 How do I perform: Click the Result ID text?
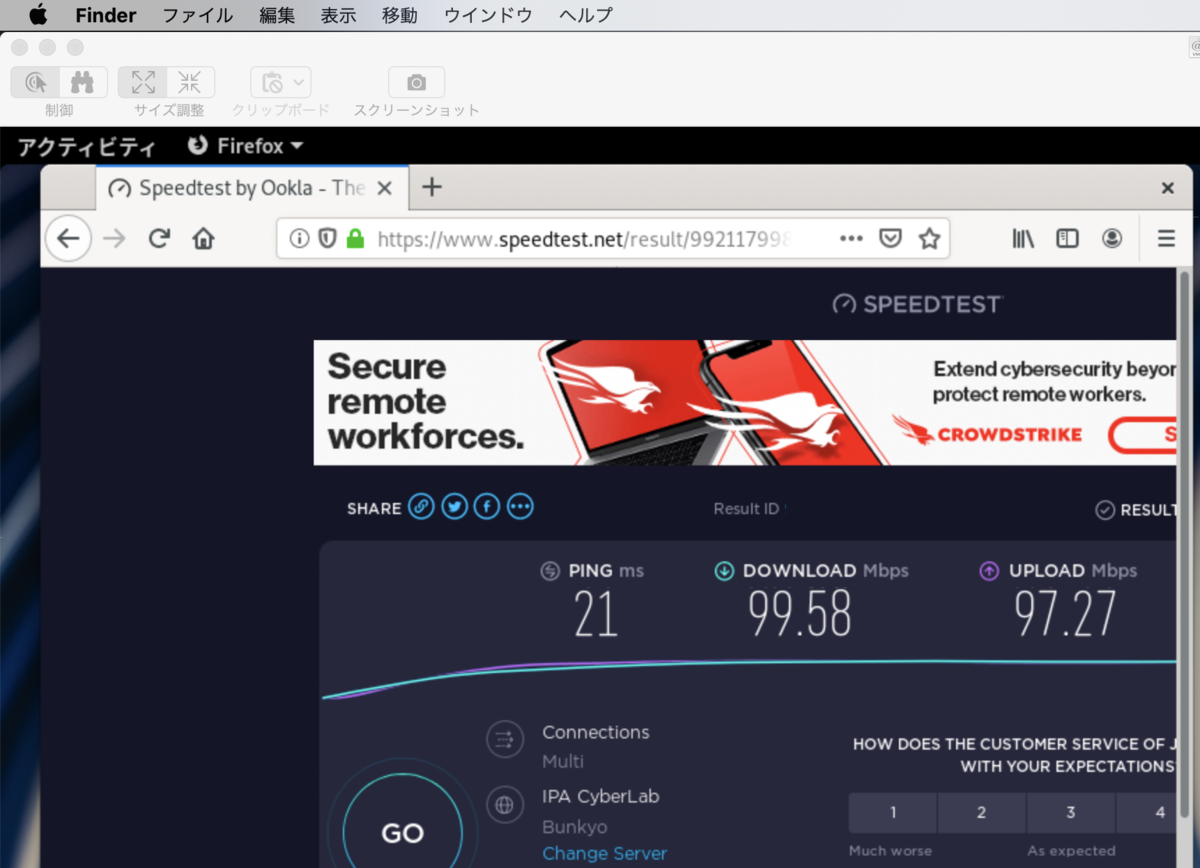click(746, 509)
